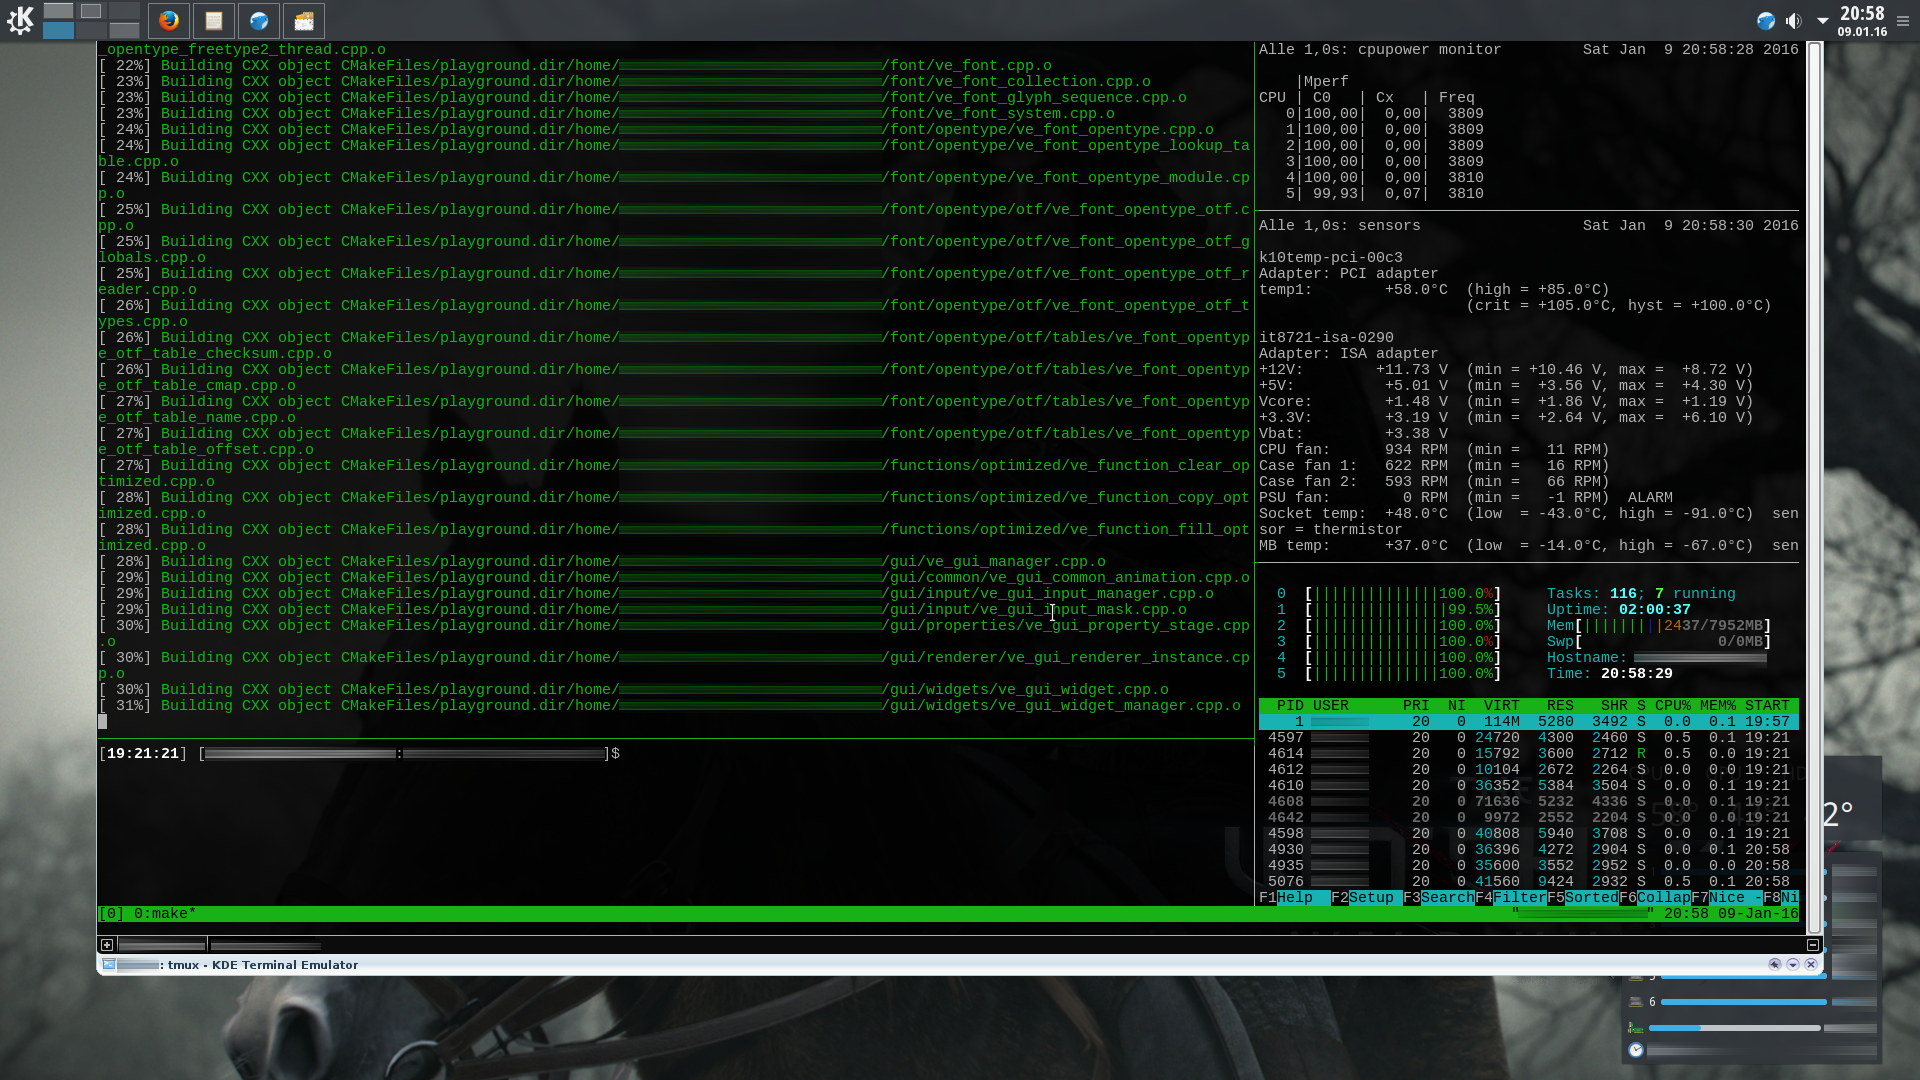Select the second terminal tab
Screen dimensions: 1920x1080
(266, 945)
